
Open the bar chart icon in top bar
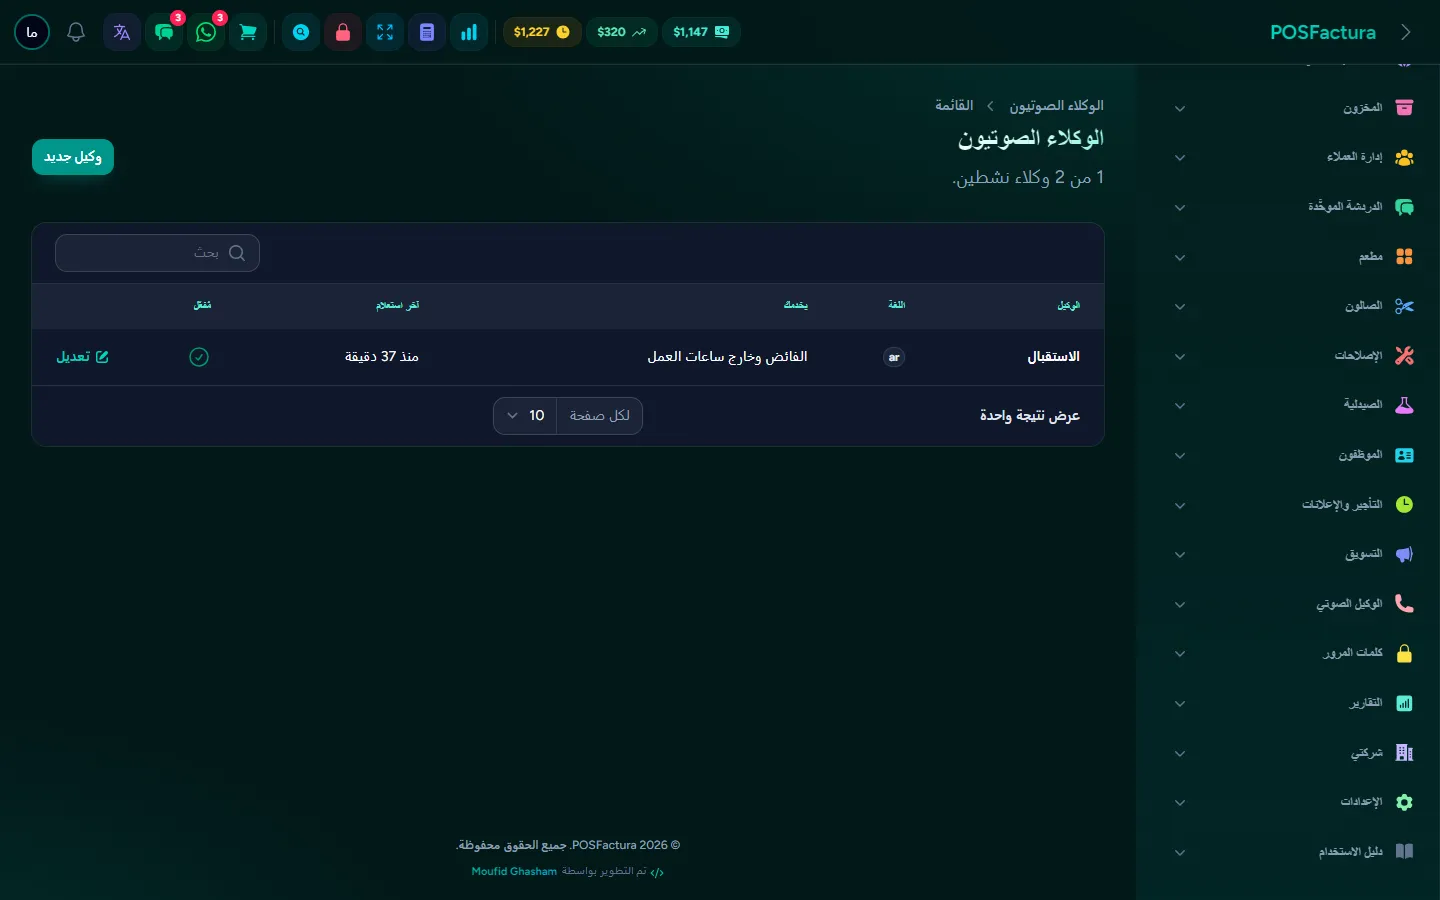469,32
